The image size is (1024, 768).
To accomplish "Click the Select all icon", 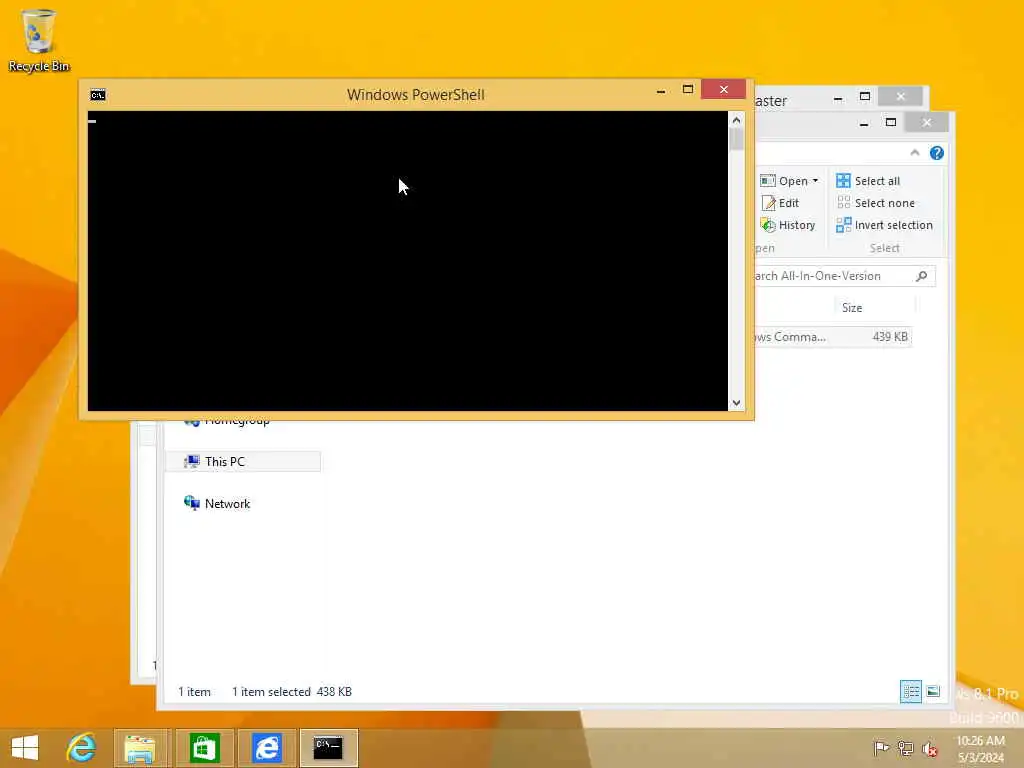I will 844,181.
